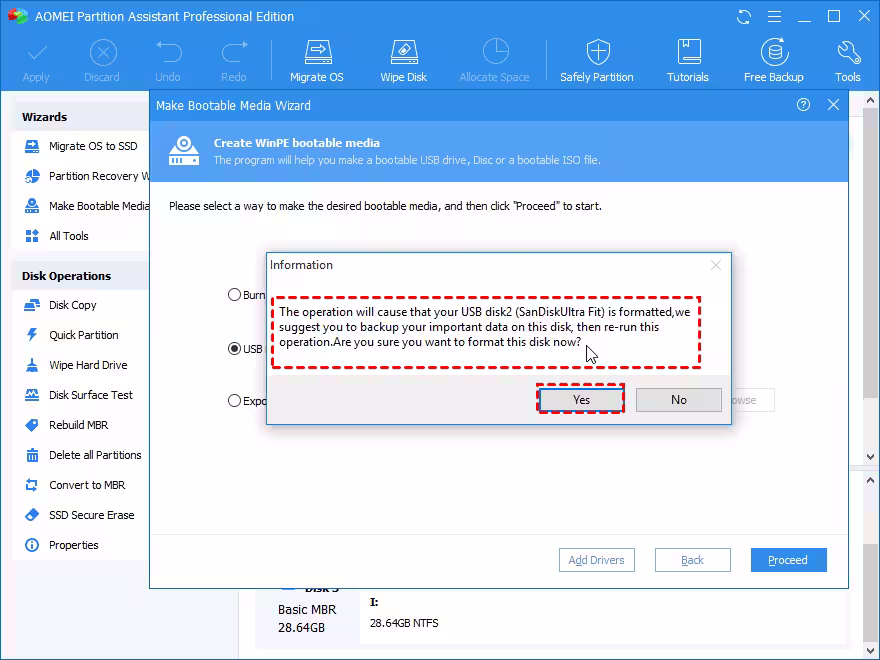
Task: Click the Allocate Space toolbar icon
Action: tap(496, 53)
